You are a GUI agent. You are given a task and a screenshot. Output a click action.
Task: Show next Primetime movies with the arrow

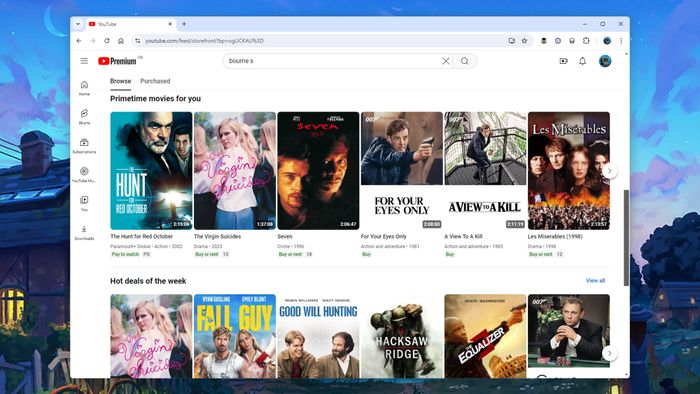pyautogui.click(x=609, y=171)
